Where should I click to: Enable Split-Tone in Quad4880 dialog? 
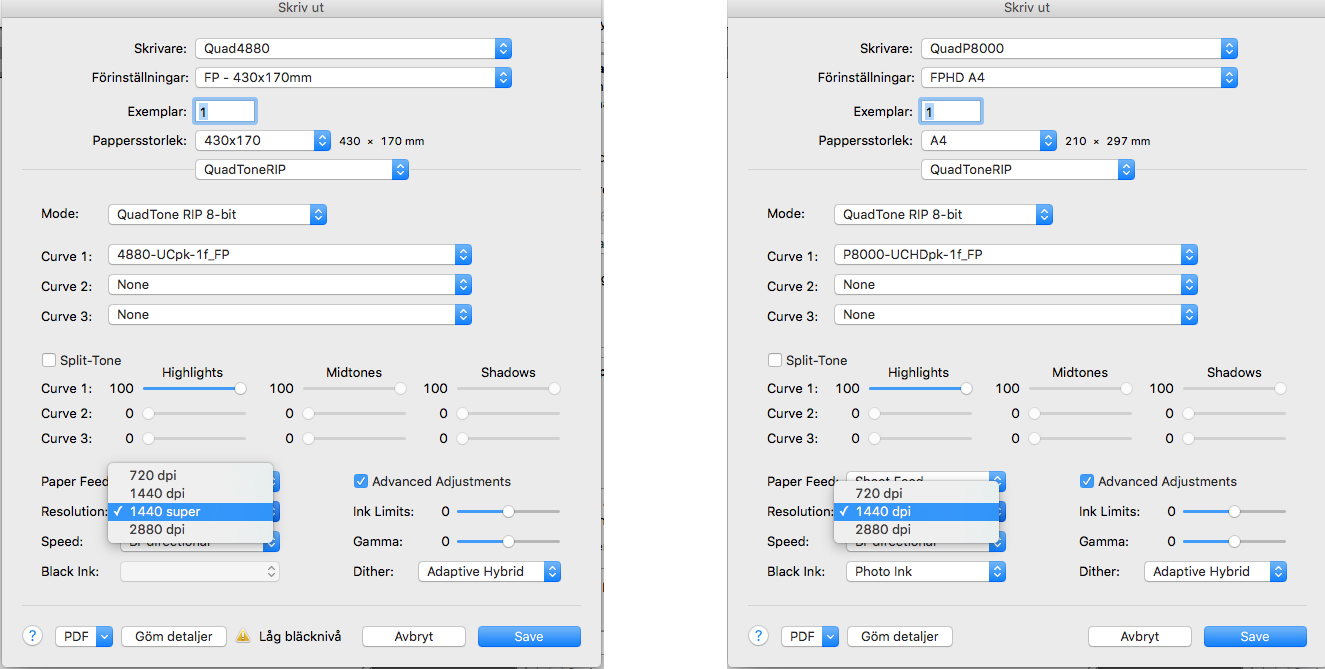48,360
